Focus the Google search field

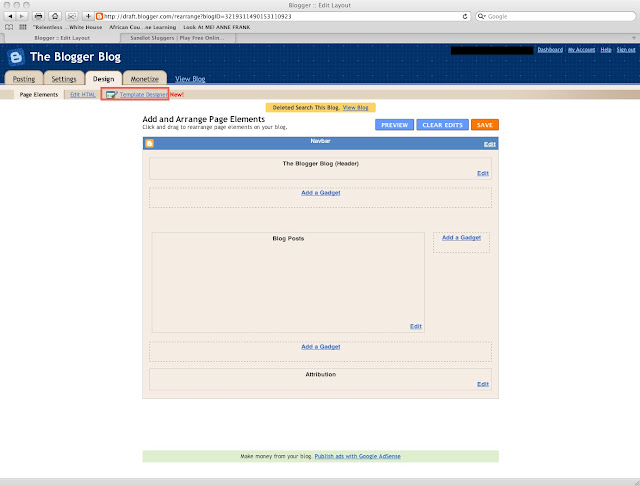tap(556, 16)
